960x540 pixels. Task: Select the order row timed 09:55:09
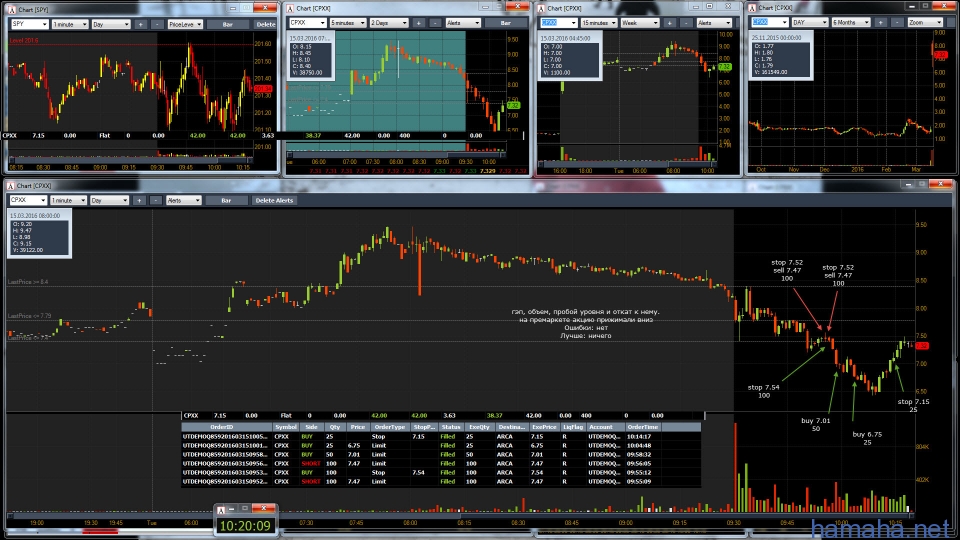441,481
